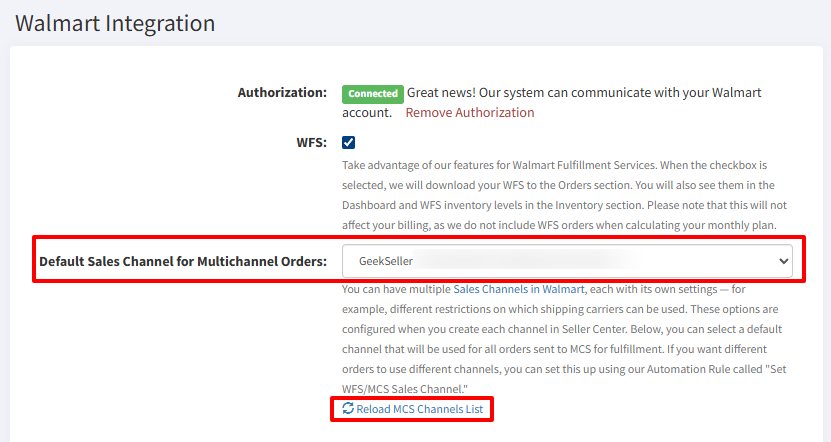Toggle the WFS checkbox

tap(348, 143)
